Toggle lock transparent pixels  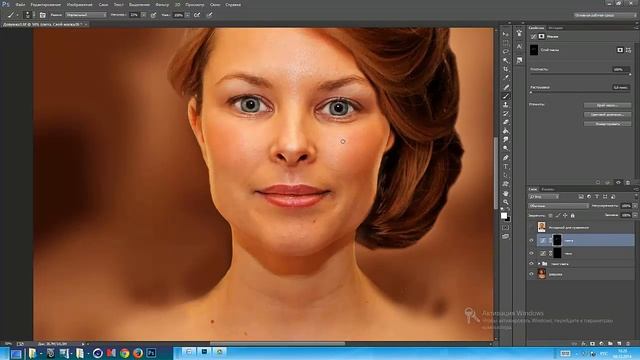[x=550, y=216]
